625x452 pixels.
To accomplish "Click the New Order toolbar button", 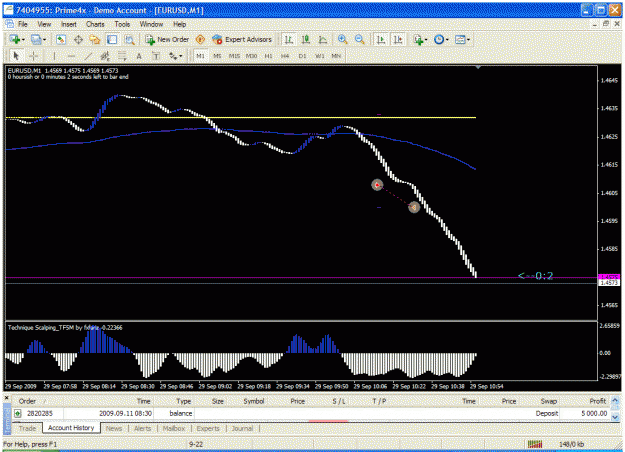I will click(x=167, y=39).
